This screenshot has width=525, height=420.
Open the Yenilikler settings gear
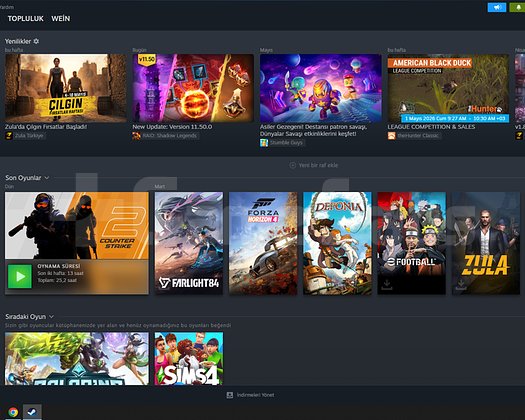36,41
